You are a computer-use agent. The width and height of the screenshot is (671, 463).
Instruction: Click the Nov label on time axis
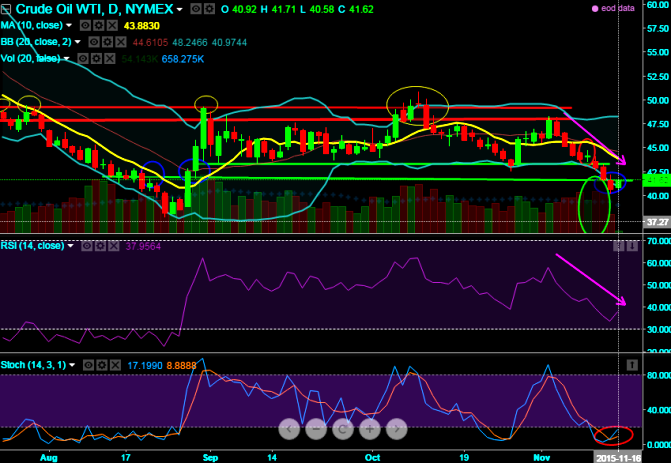(542, 458)
